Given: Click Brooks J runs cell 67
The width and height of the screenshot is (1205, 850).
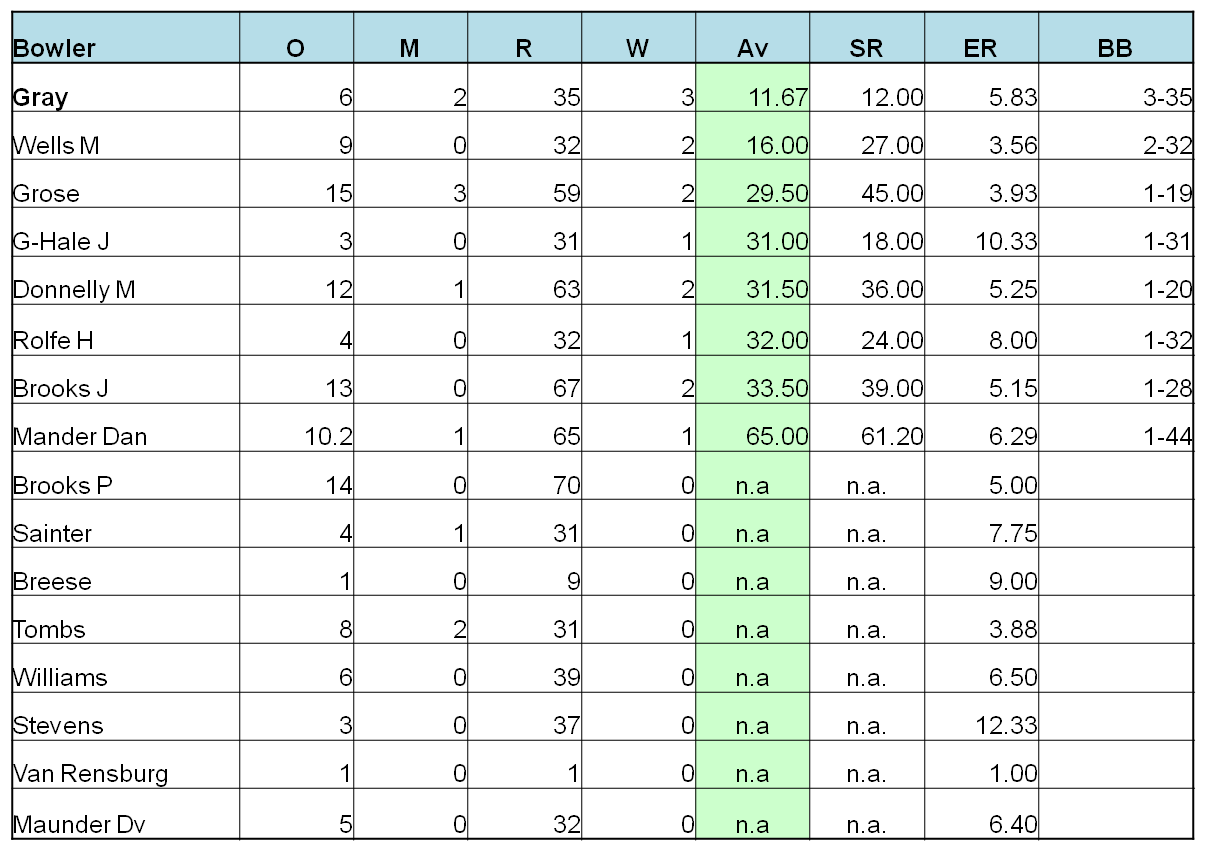Looking at the screenshot, I should click(x=524, y=387).
